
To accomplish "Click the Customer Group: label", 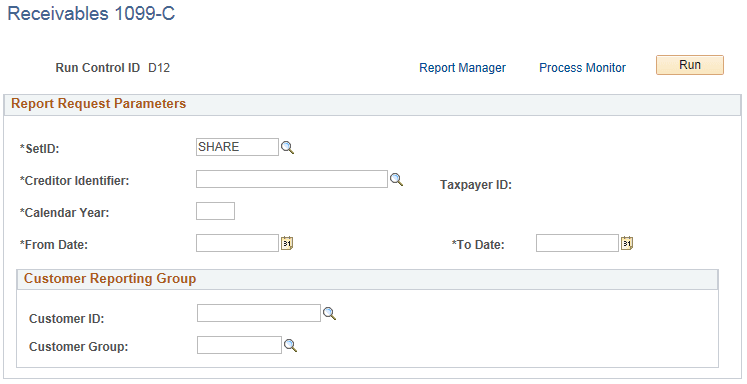I will (79, 347).
